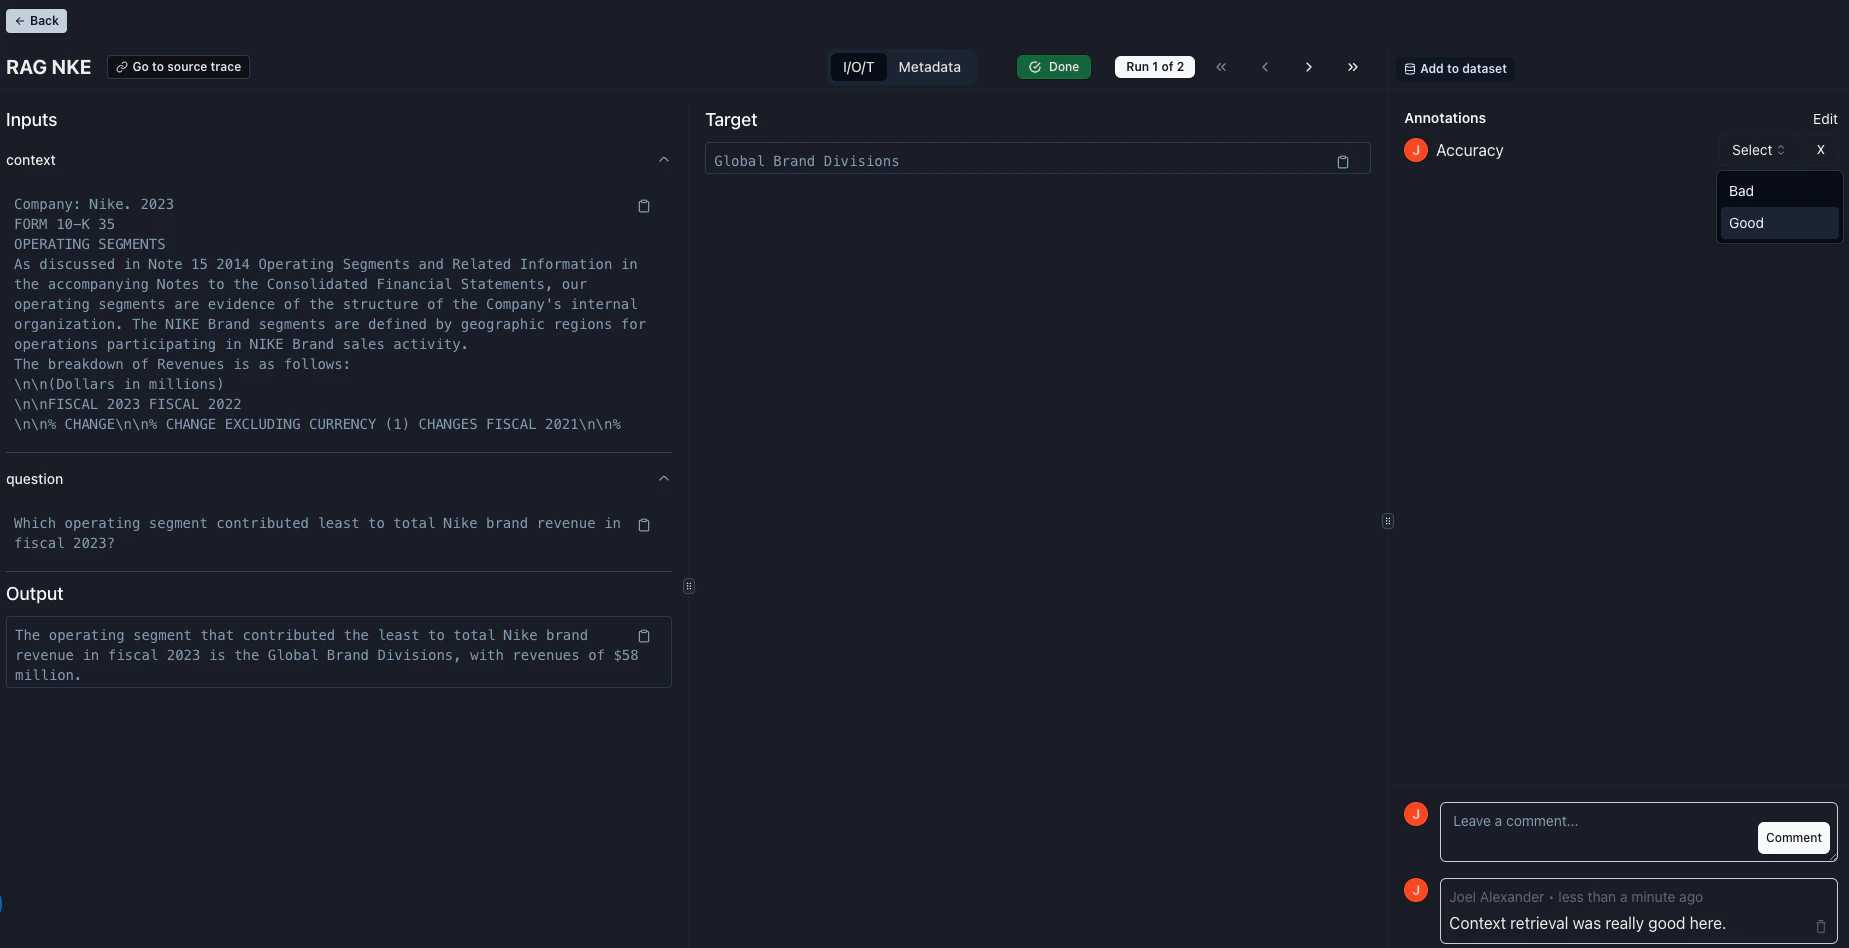Copy the question text
The width and height of the screenshot is (1849, 948).
tap(644, 525)
